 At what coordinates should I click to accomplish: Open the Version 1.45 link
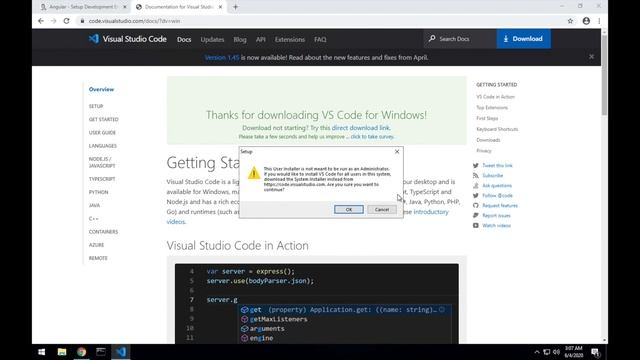coord(222,58)
